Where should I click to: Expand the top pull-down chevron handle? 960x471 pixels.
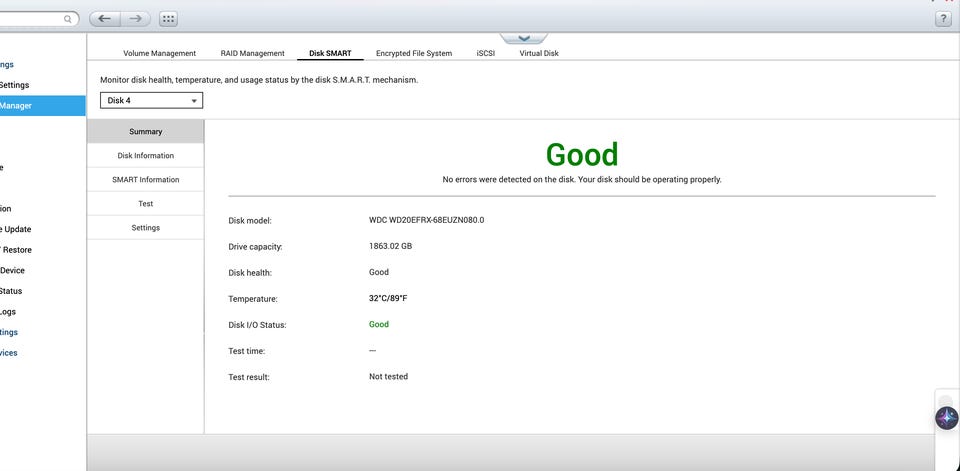(524, 39)
